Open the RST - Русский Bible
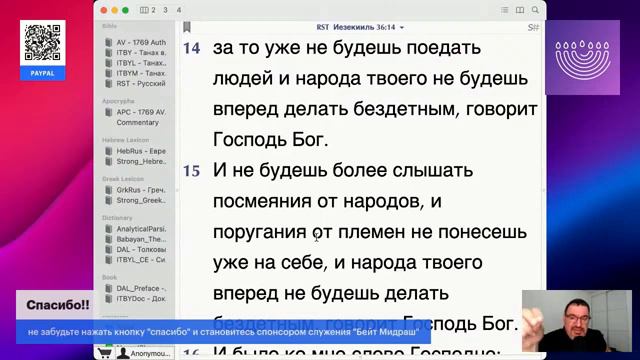The image size is (640, 360). [x=141, y=83]
